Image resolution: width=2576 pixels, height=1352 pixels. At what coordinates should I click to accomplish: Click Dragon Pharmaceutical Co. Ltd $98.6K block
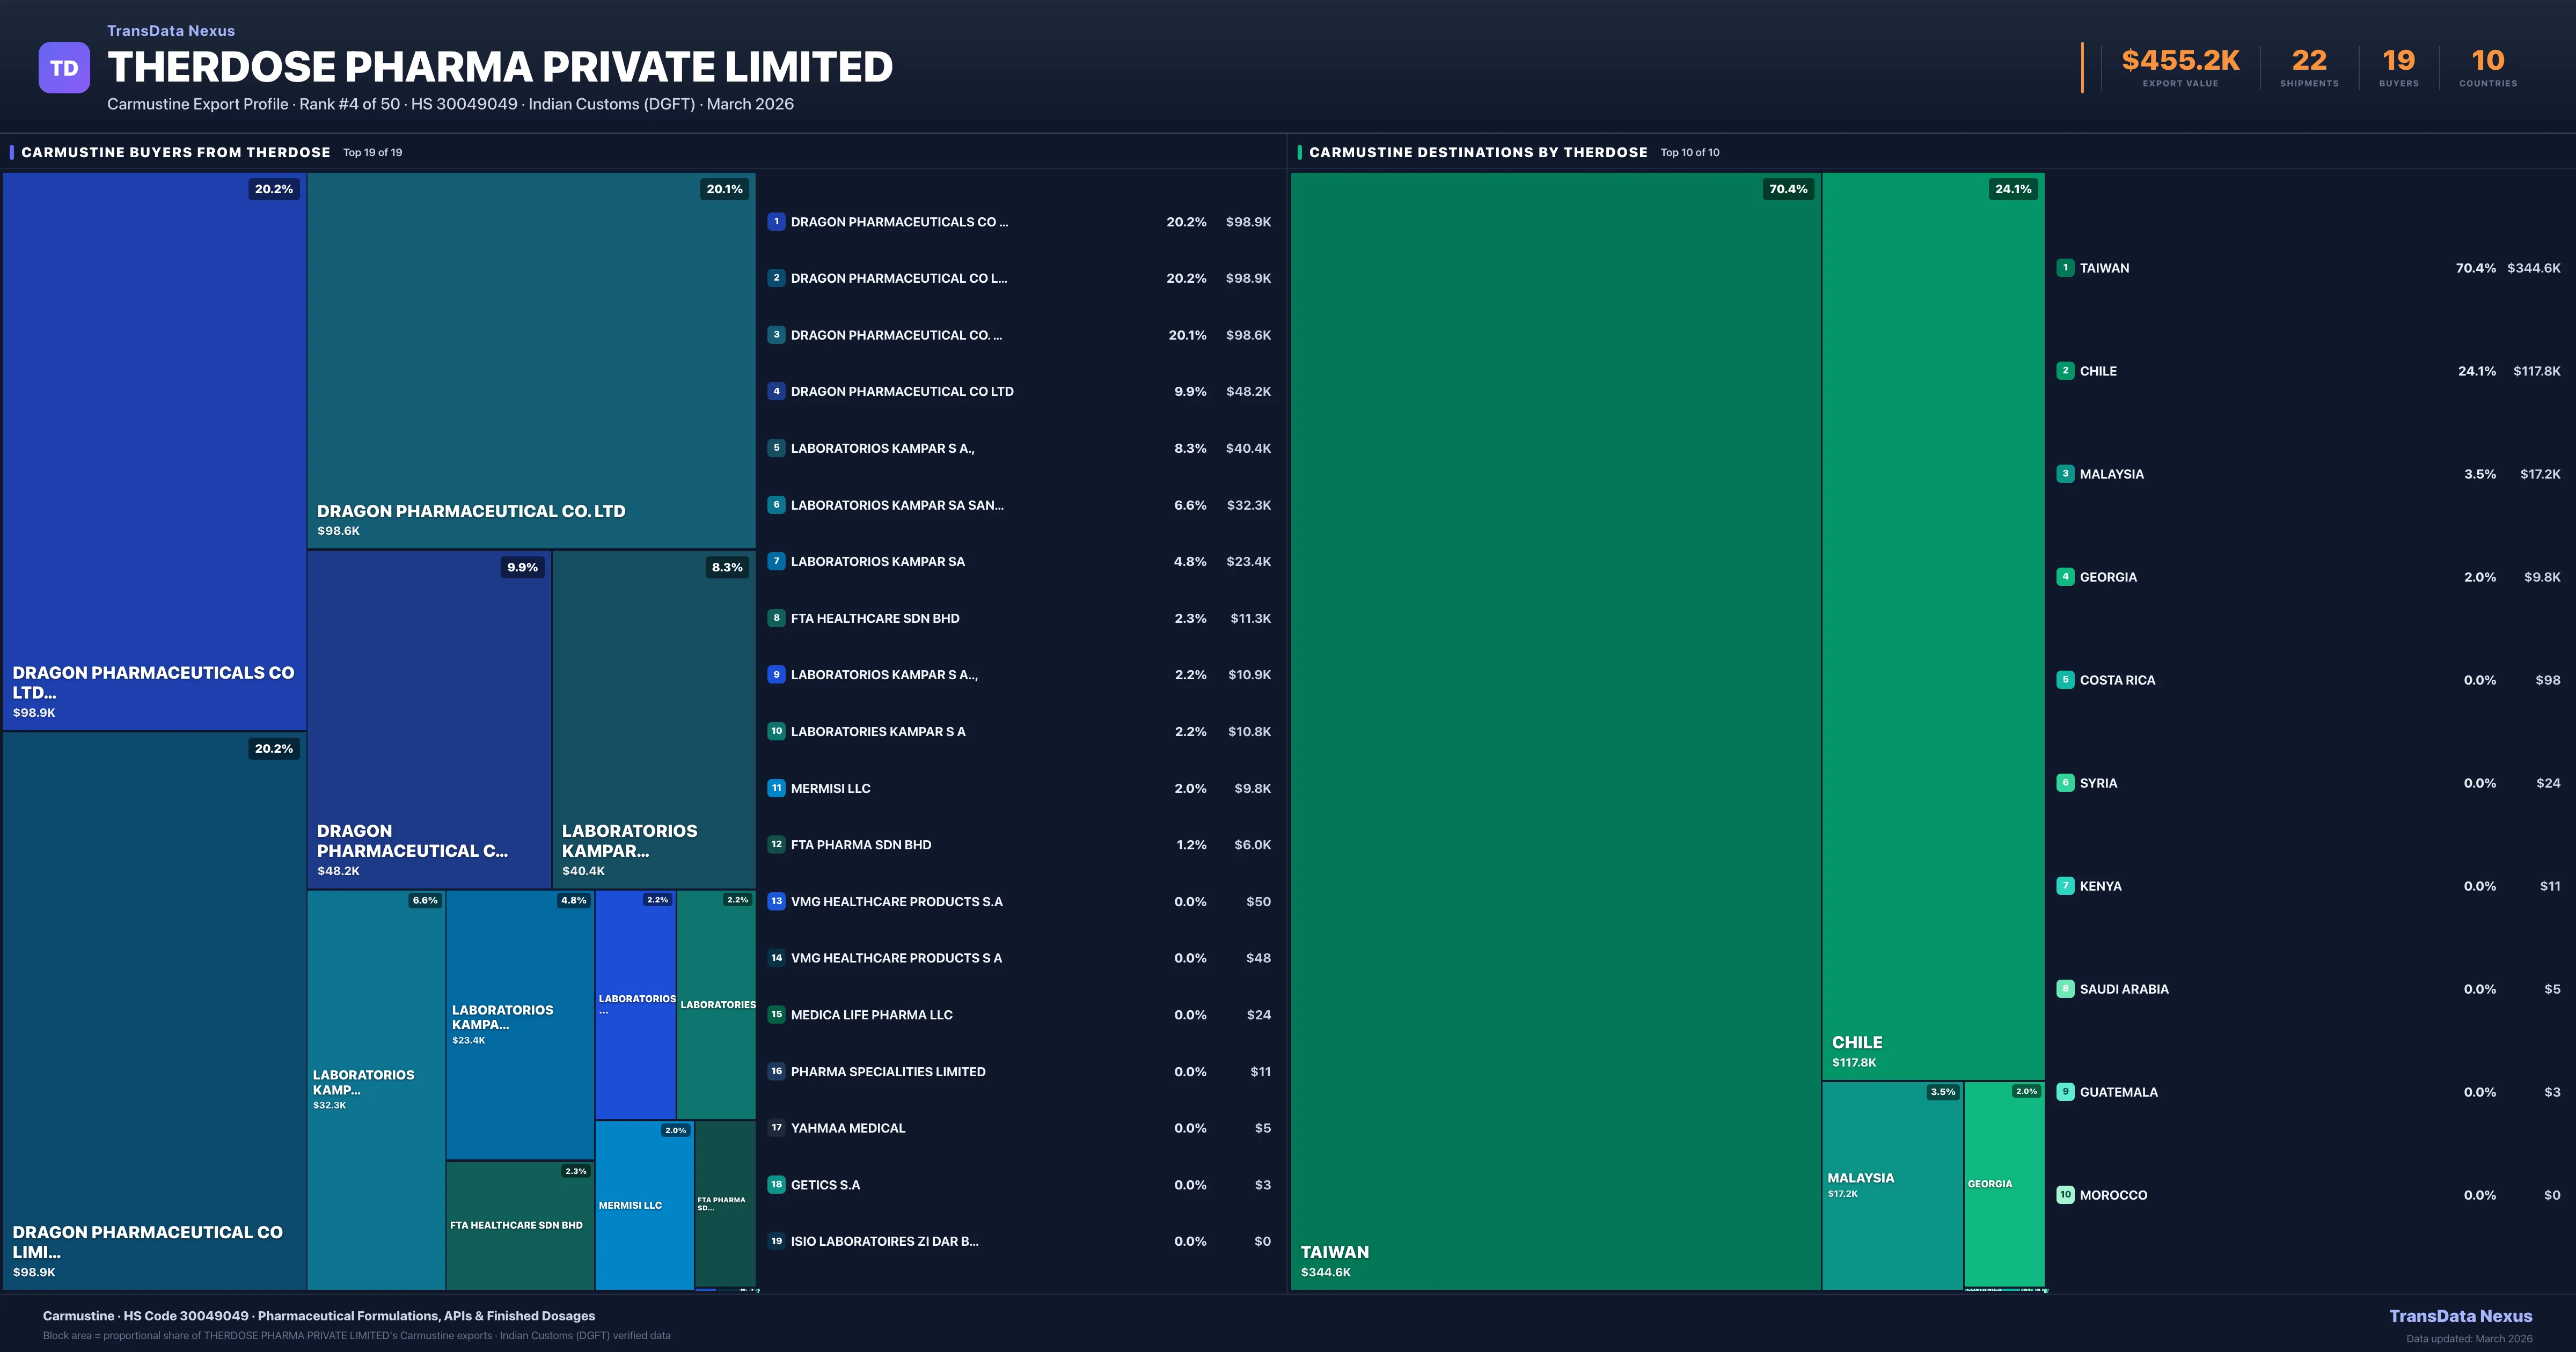[530, 360]
